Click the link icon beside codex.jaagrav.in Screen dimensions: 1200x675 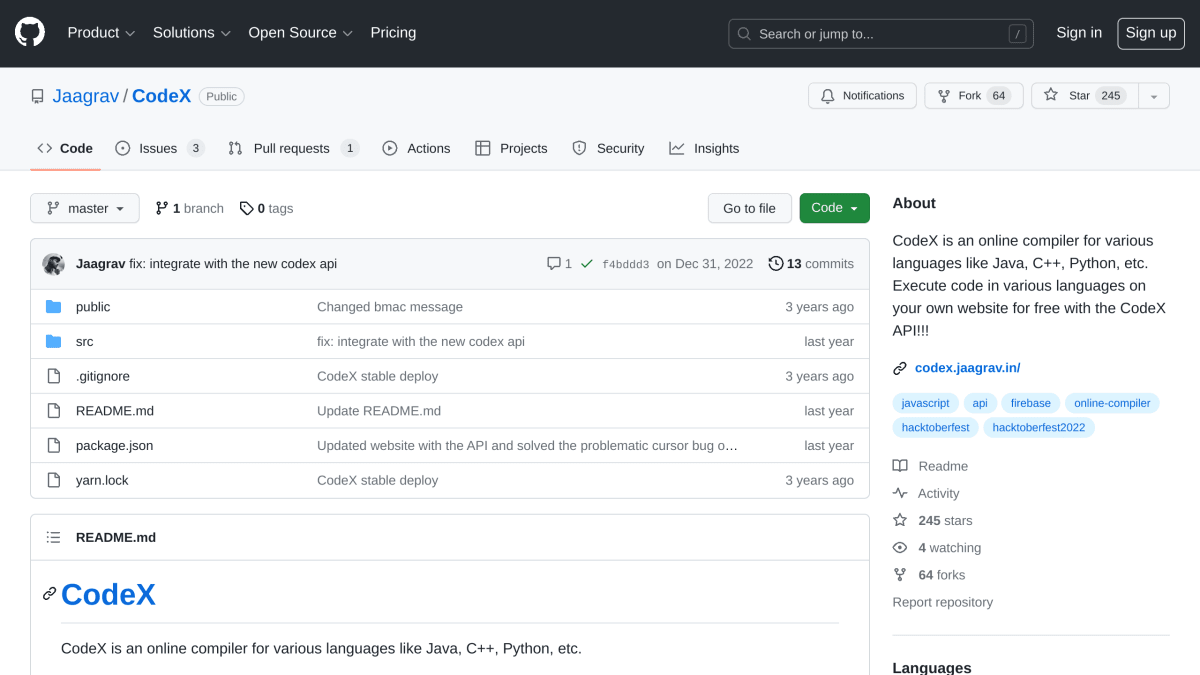[x=900, y=368]
